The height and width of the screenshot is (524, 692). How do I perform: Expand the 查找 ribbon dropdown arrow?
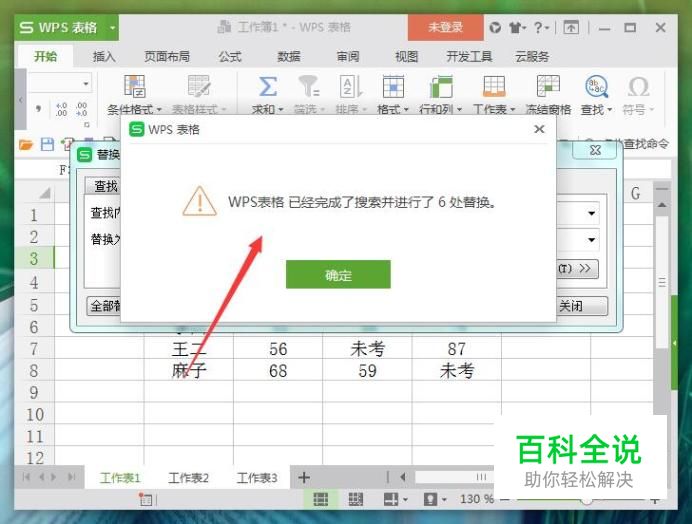coord(610,109)
